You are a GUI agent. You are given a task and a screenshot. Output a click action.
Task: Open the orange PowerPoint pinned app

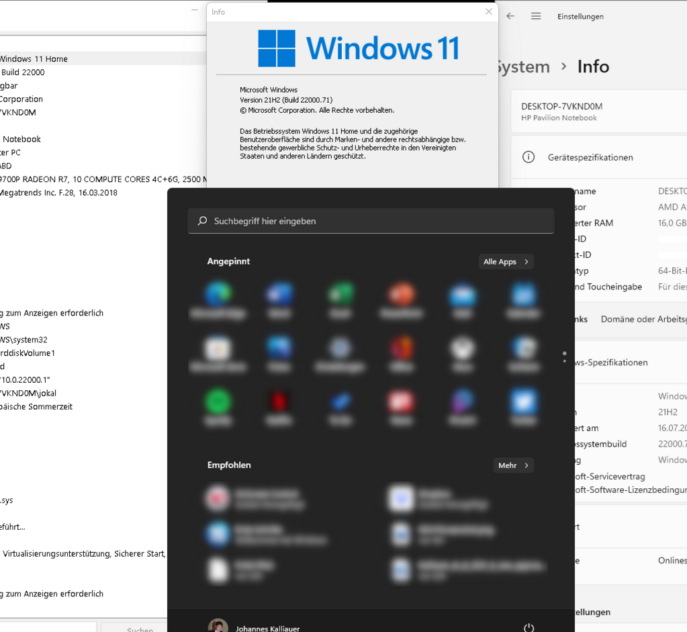401,294
